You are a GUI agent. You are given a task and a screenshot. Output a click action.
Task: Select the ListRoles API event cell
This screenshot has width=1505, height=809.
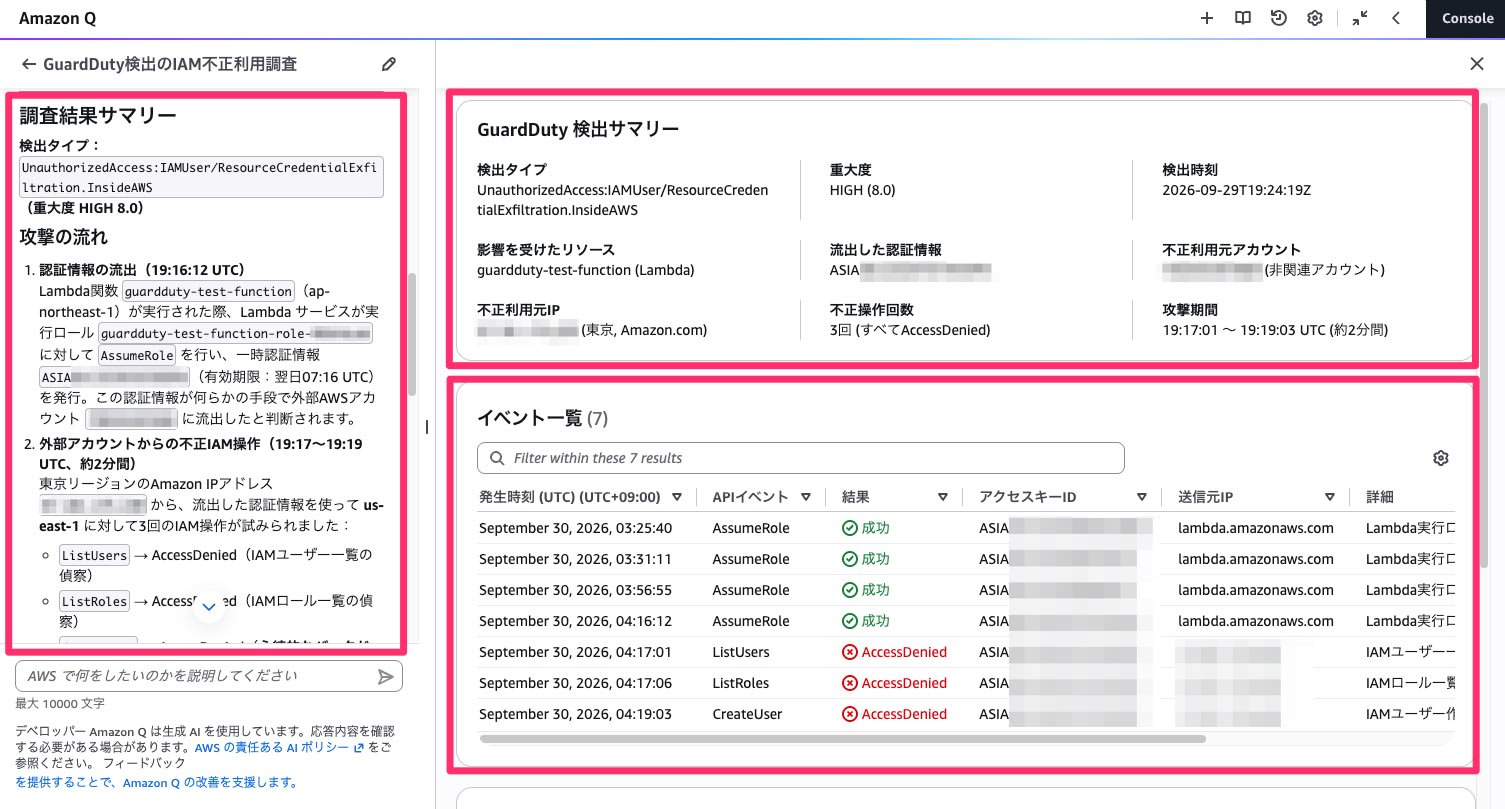[x=741, y=683]
